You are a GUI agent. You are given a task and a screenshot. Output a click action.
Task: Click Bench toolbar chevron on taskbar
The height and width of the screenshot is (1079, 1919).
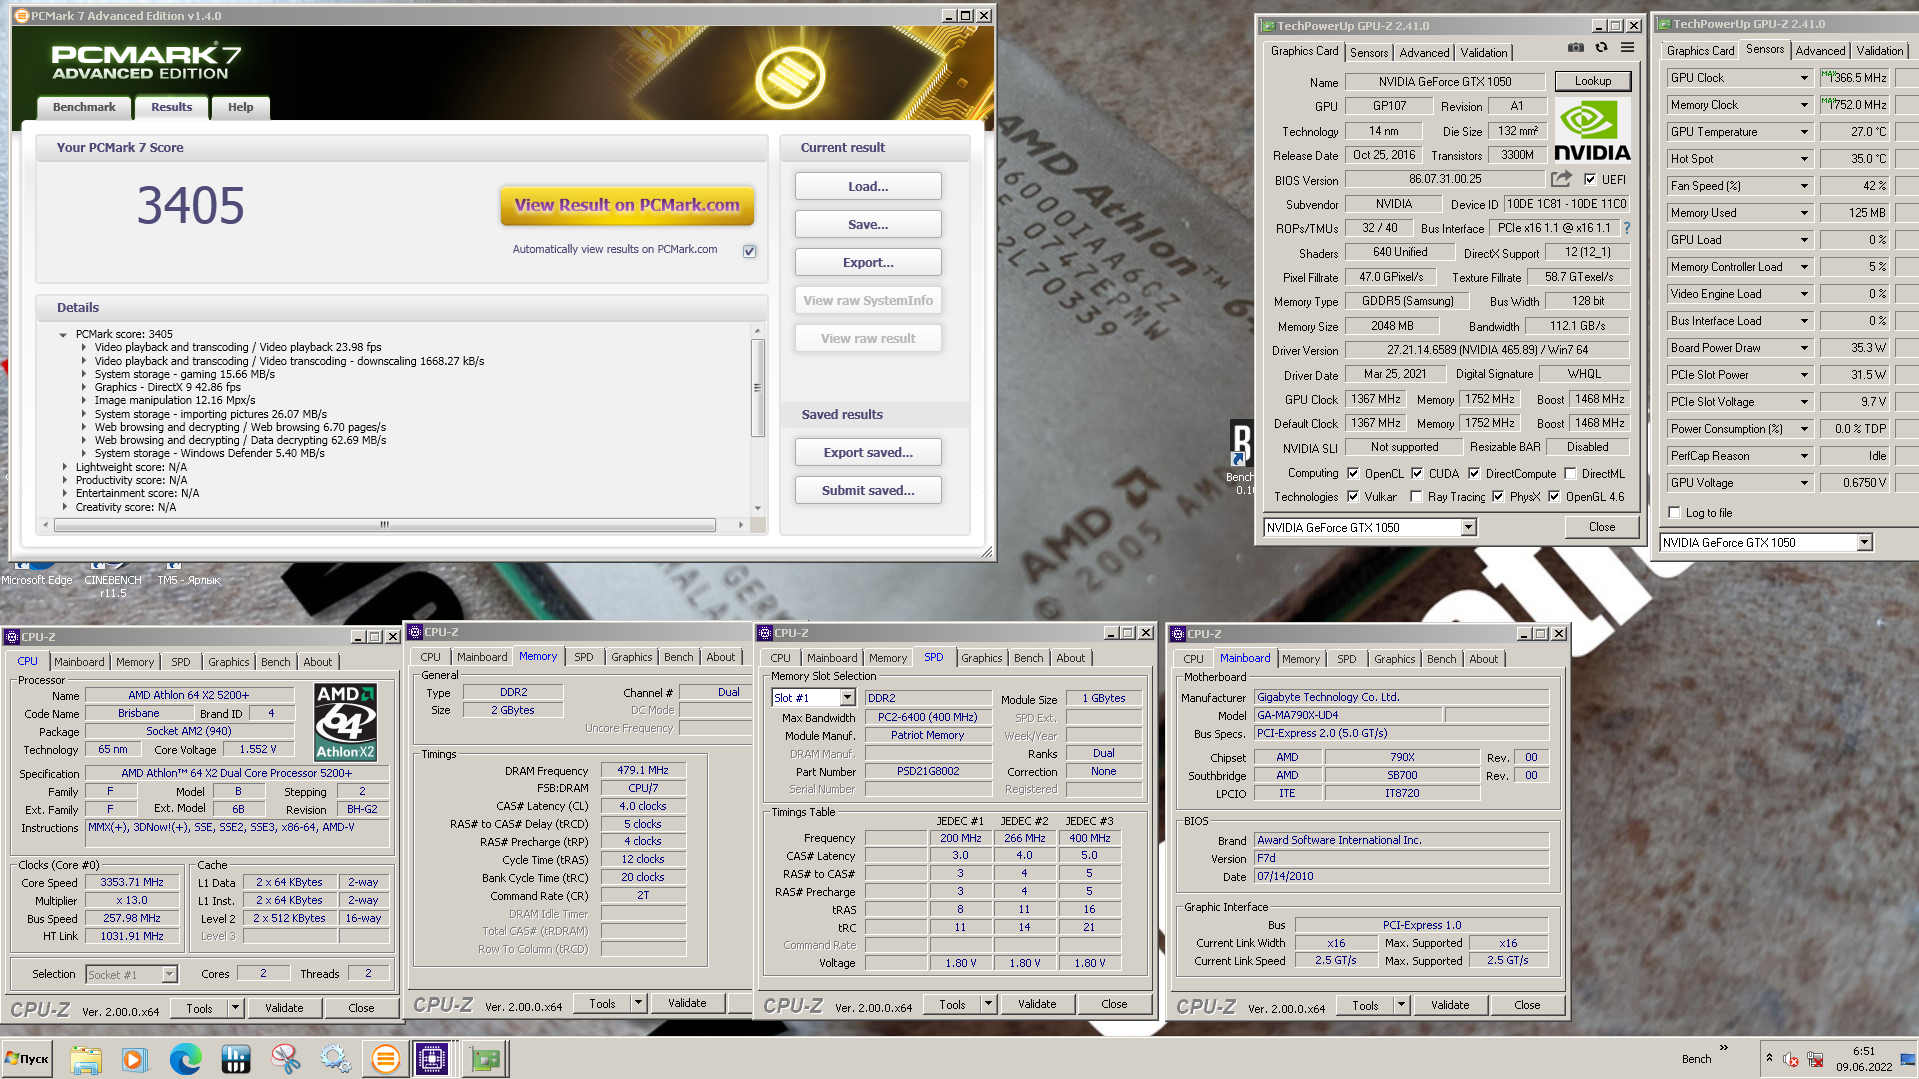(x=1724, y=1048)
